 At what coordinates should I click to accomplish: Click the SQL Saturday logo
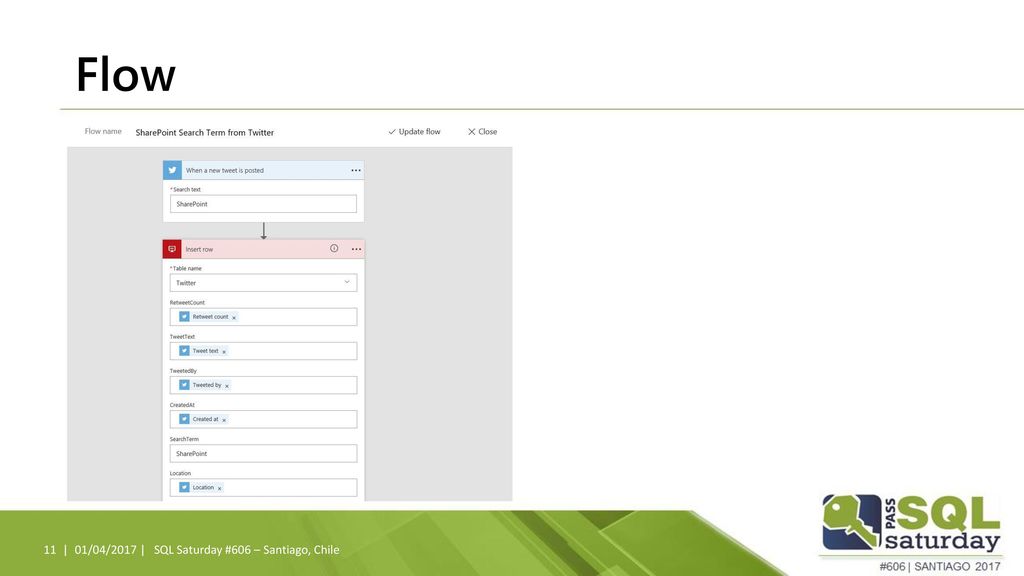point(911,524)
